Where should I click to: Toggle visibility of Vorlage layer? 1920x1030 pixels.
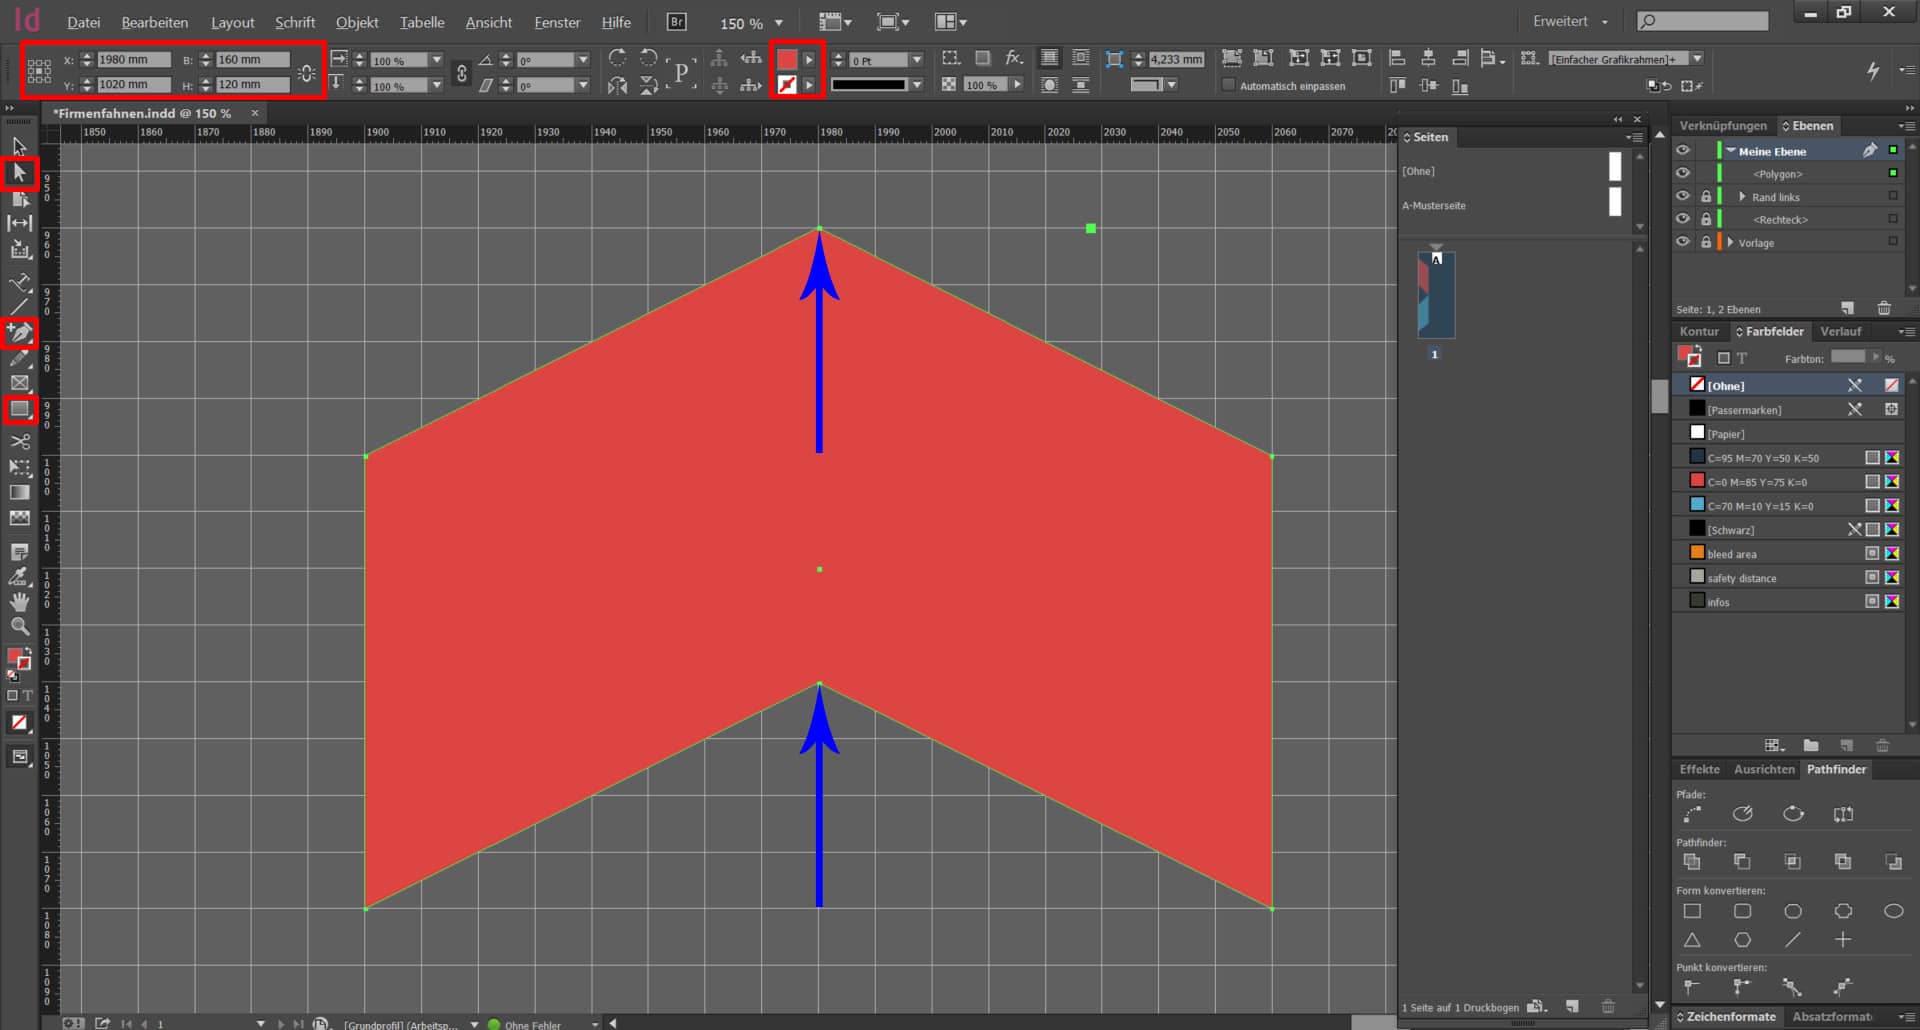[1683, 242]
